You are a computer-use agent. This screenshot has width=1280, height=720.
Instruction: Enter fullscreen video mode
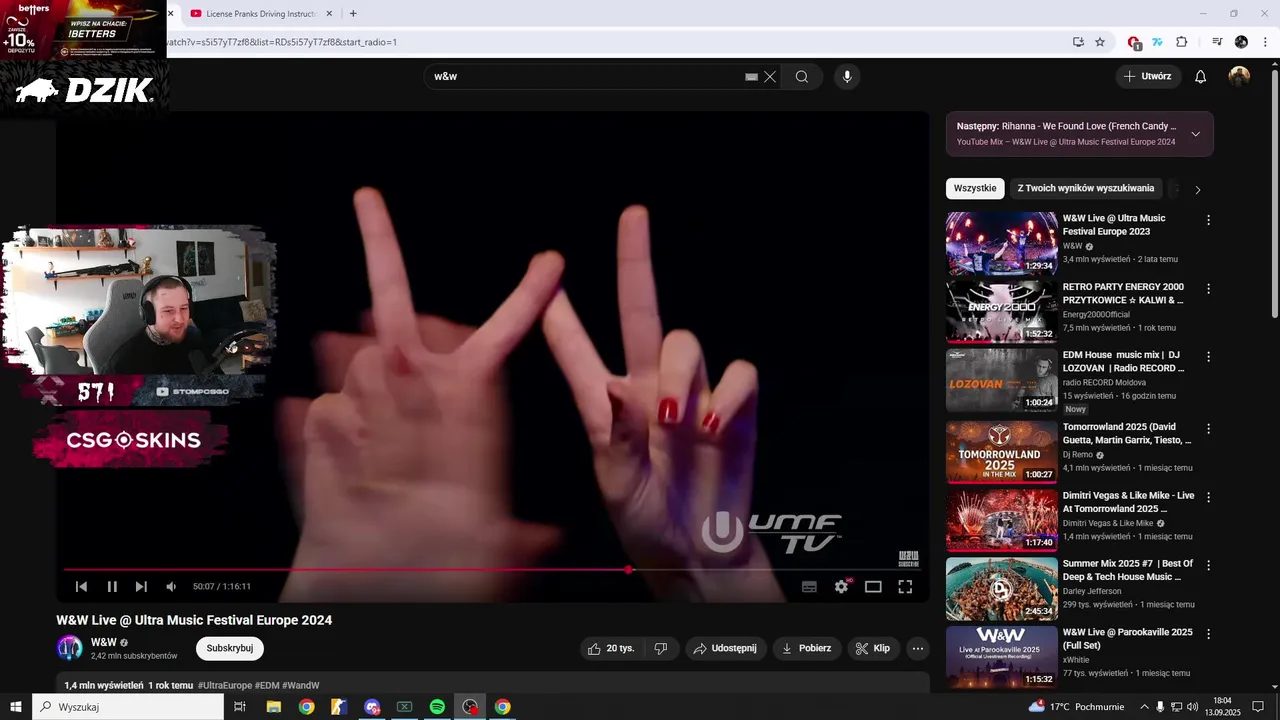(905, 587)
